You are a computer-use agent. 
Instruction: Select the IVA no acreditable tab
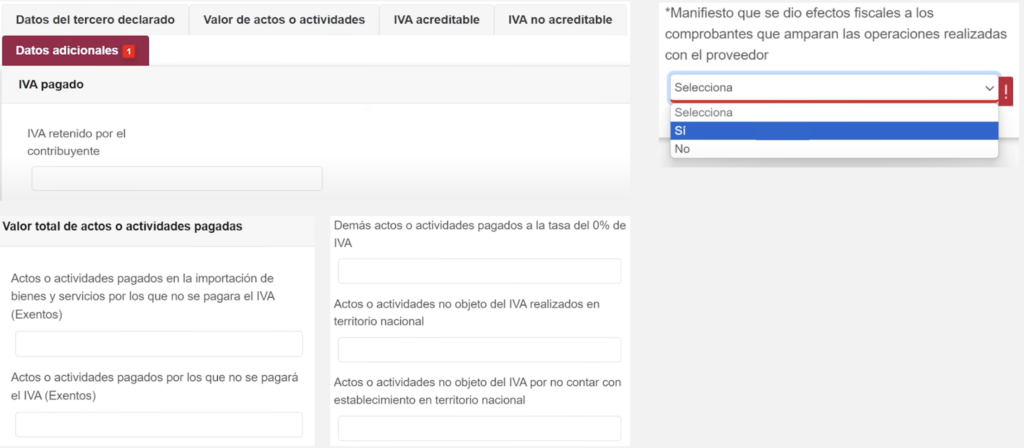pos(560,20)
